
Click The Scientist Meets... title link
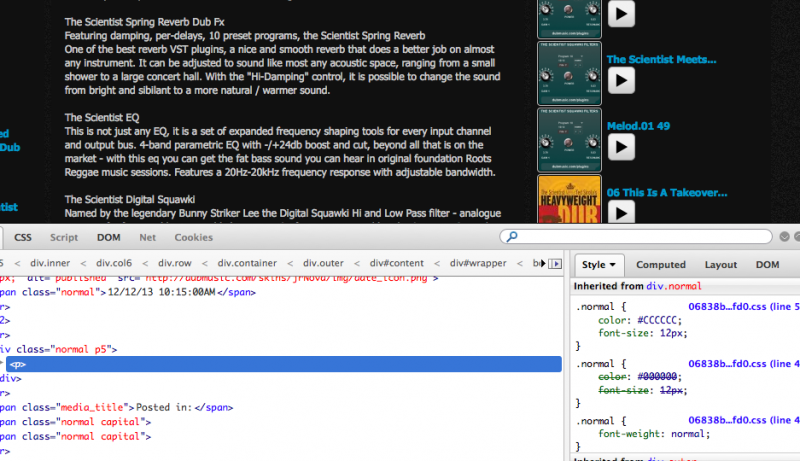click(661, 60)
